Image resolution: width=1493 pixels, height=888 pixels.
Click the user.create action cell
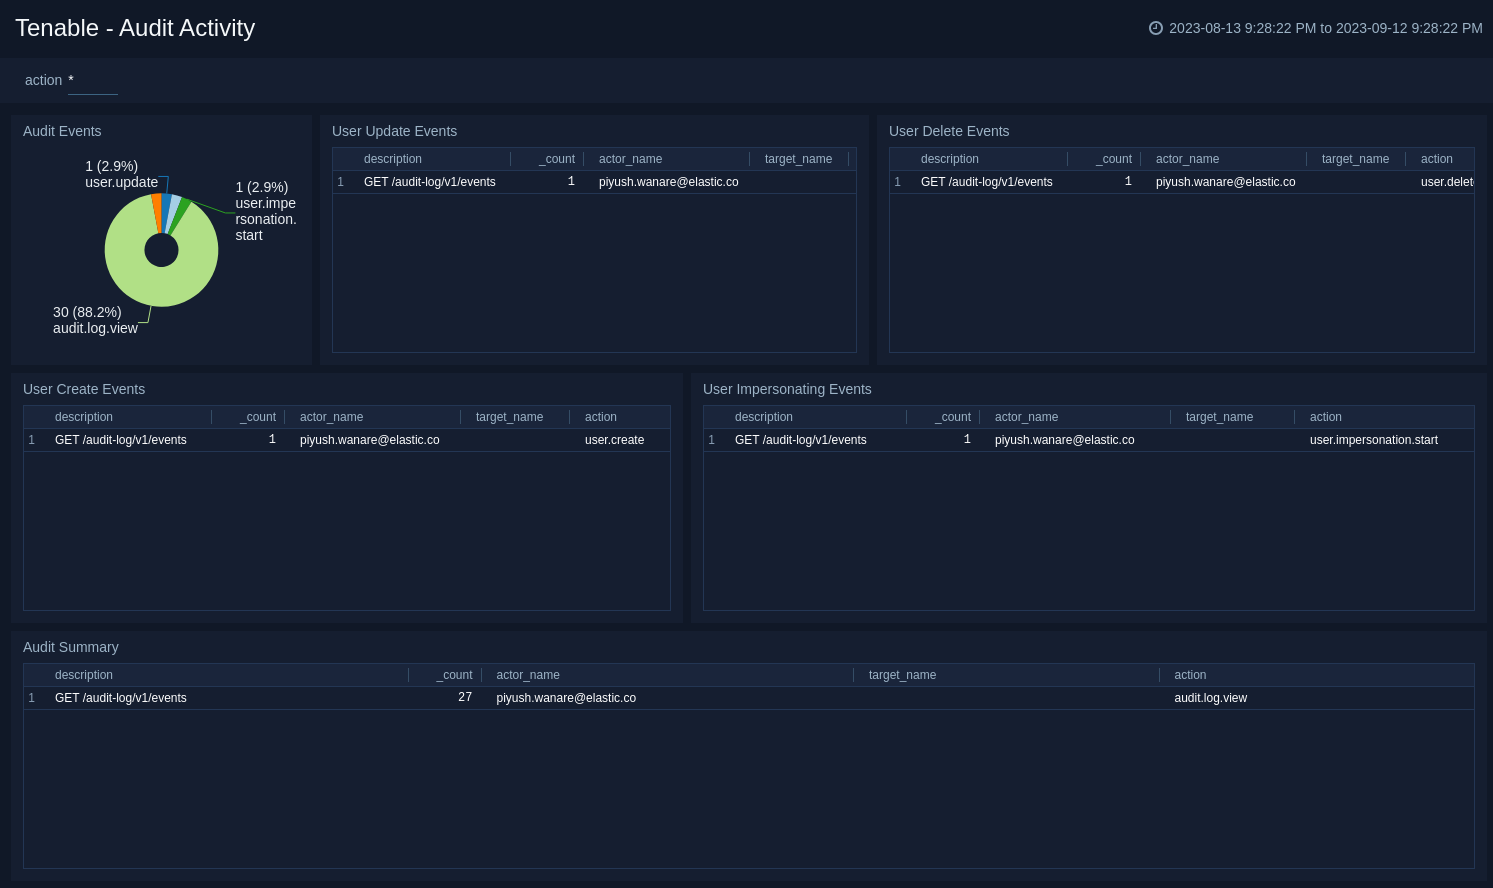click(615, 440)
